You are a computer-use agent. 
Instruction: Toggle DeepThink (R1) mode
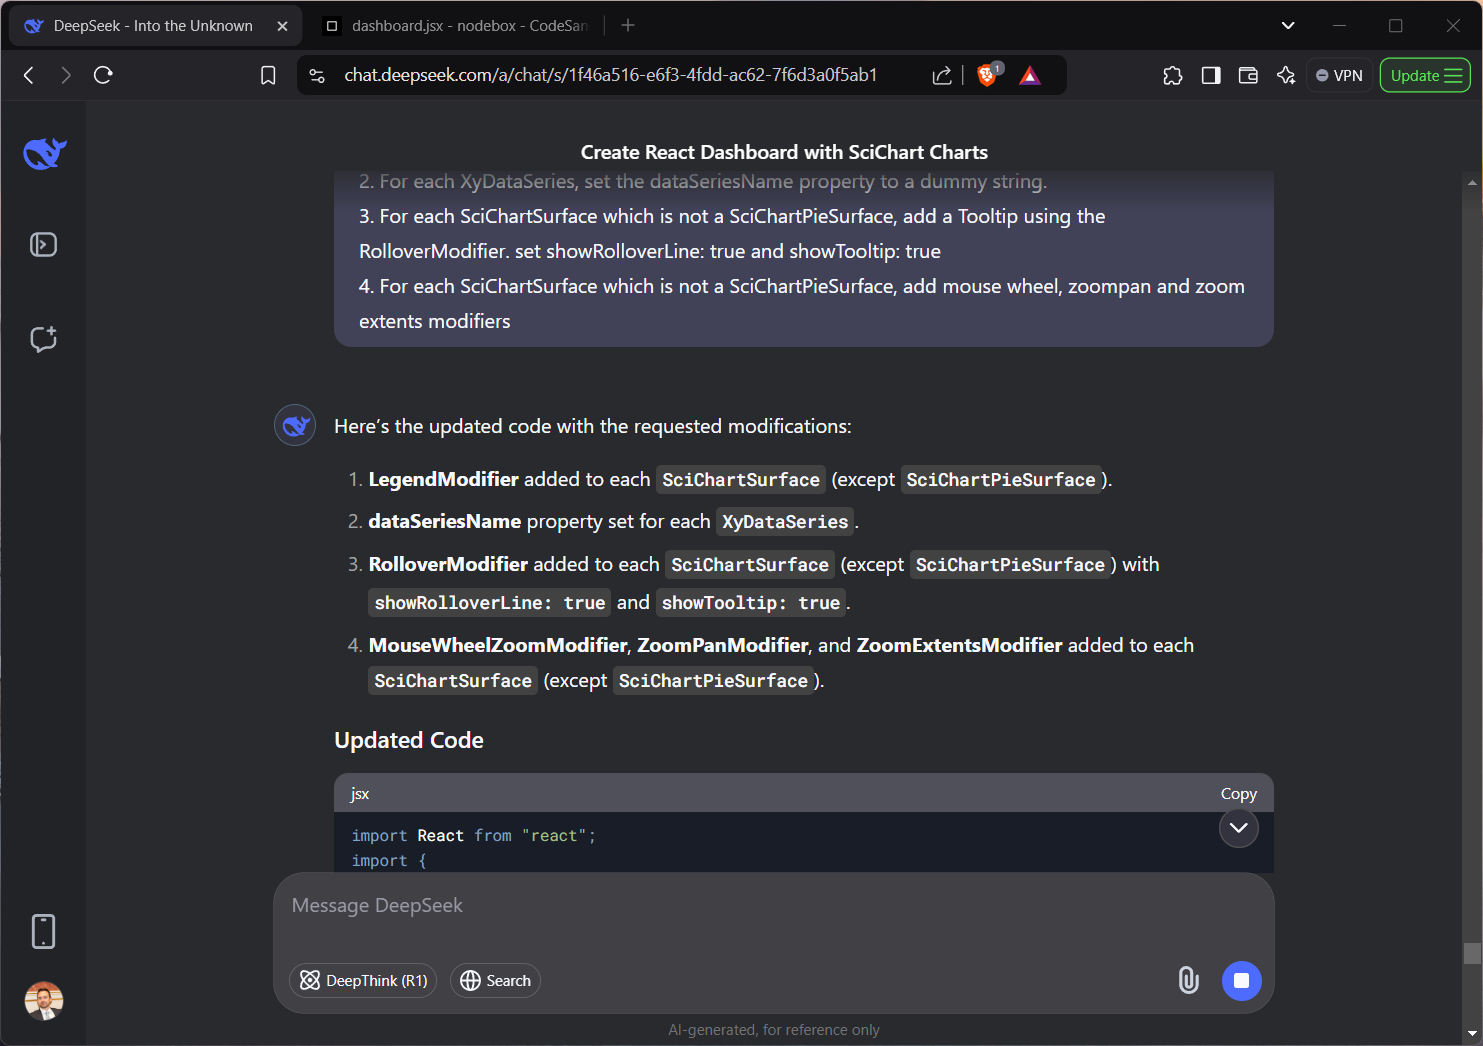(363, 981)
